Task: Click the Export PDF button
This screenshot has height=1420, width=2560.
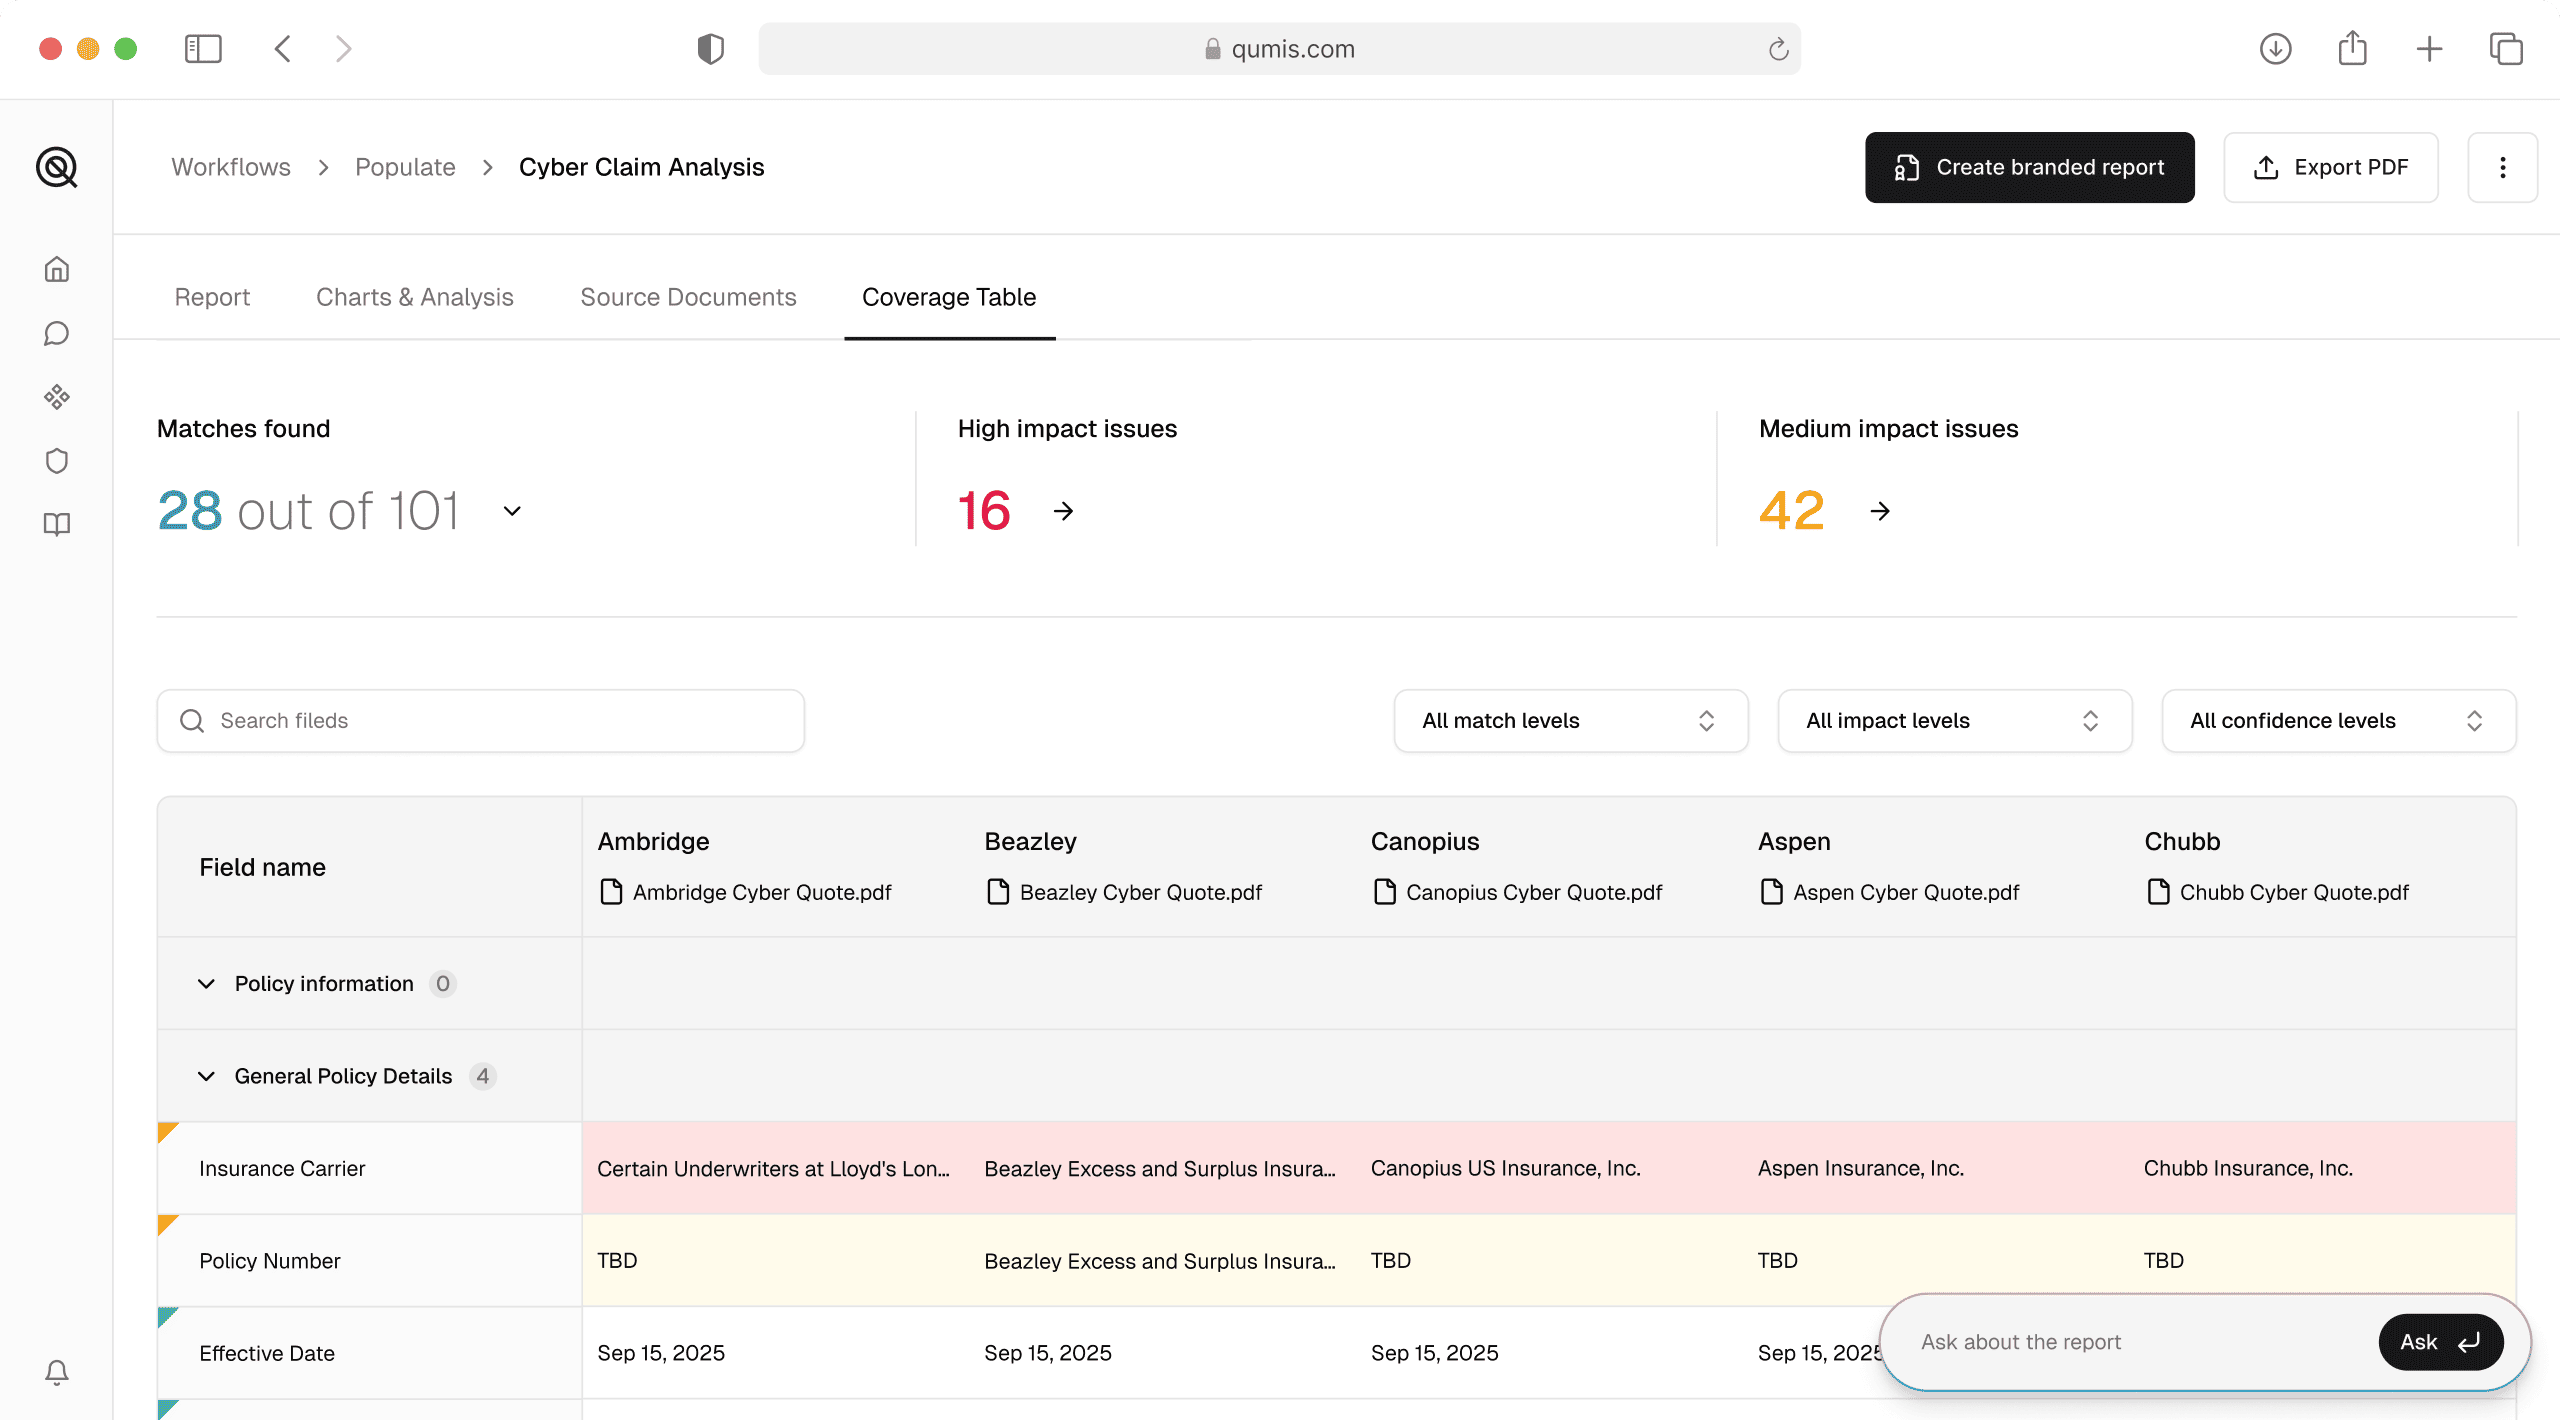Action: pos(2331,167)
